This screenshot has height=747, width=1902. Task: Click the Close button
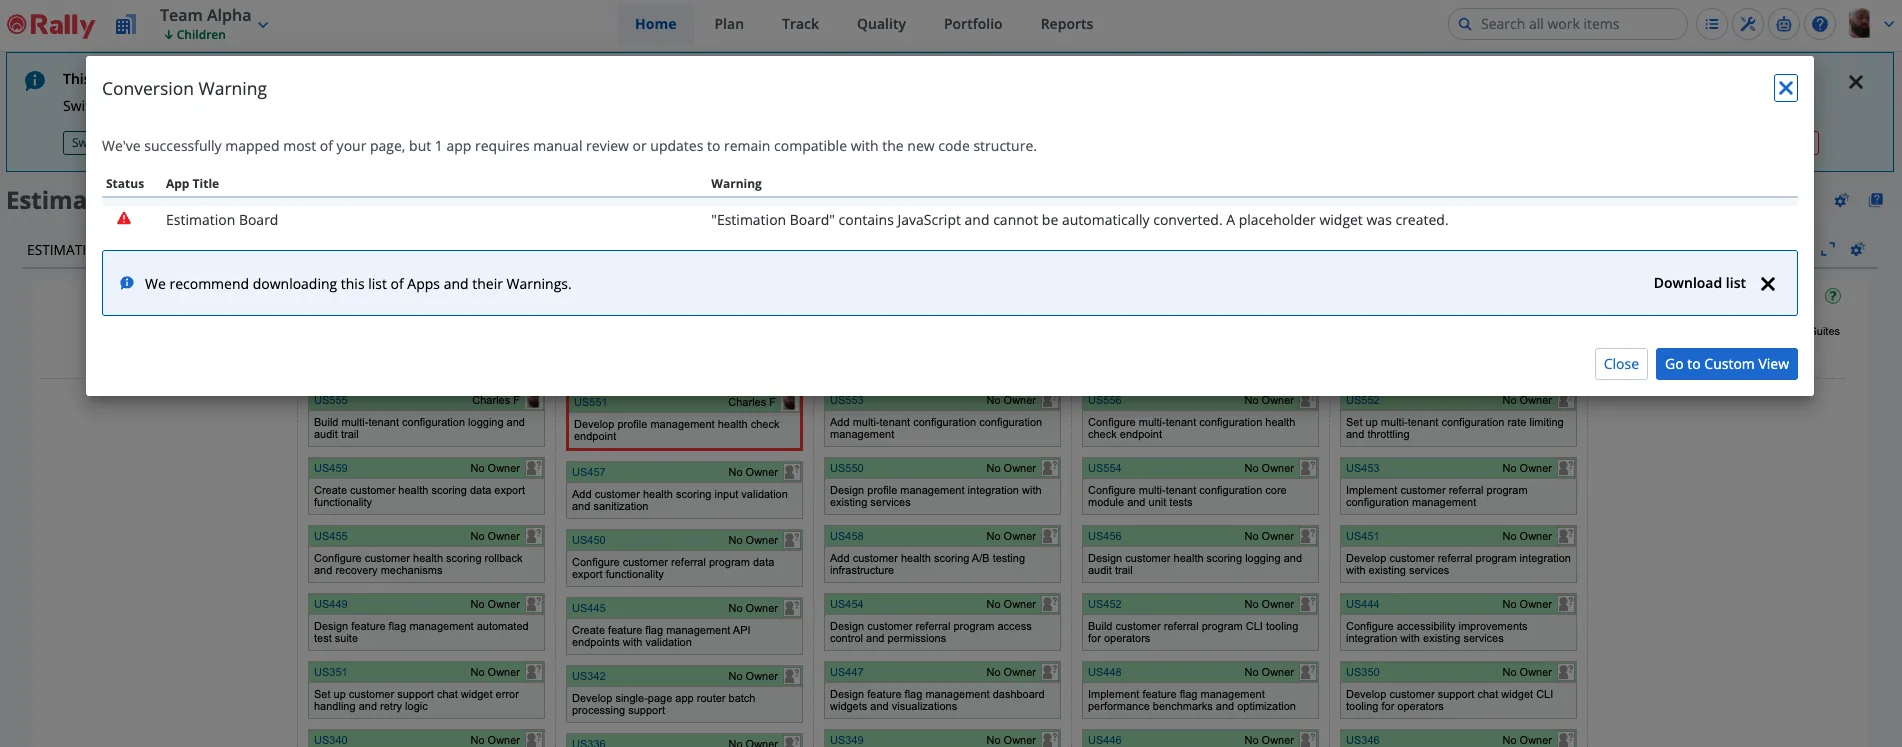[x=1621, y=364]
